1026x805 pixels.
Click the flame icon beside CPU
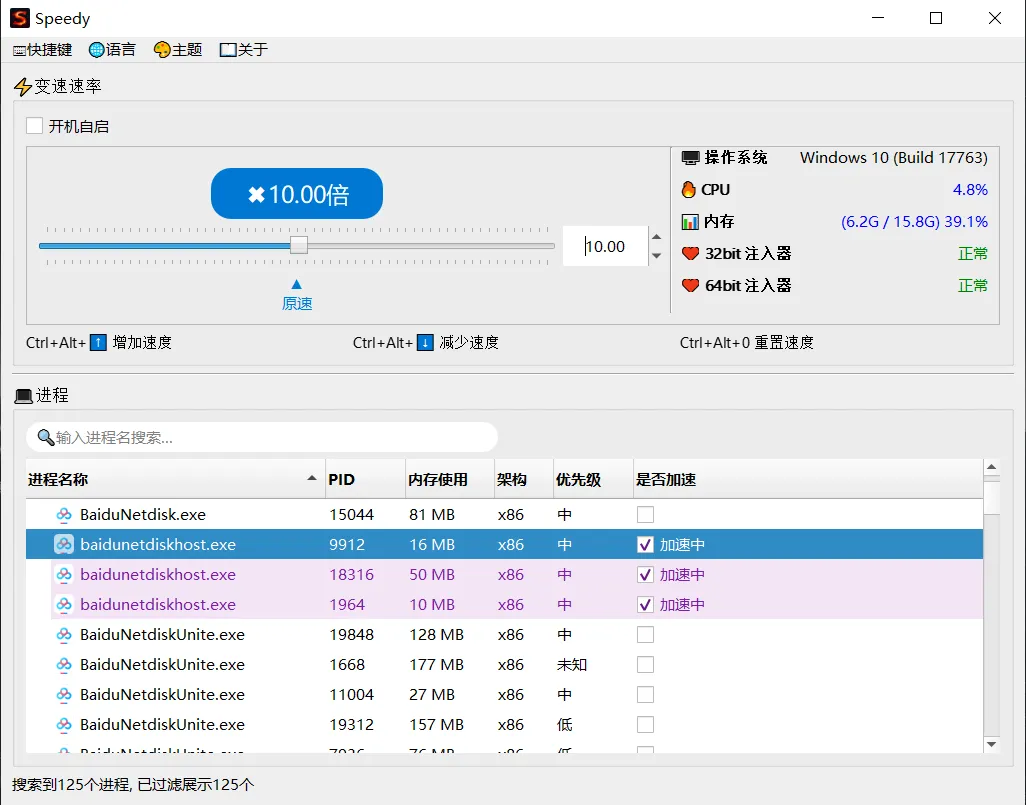688,190
